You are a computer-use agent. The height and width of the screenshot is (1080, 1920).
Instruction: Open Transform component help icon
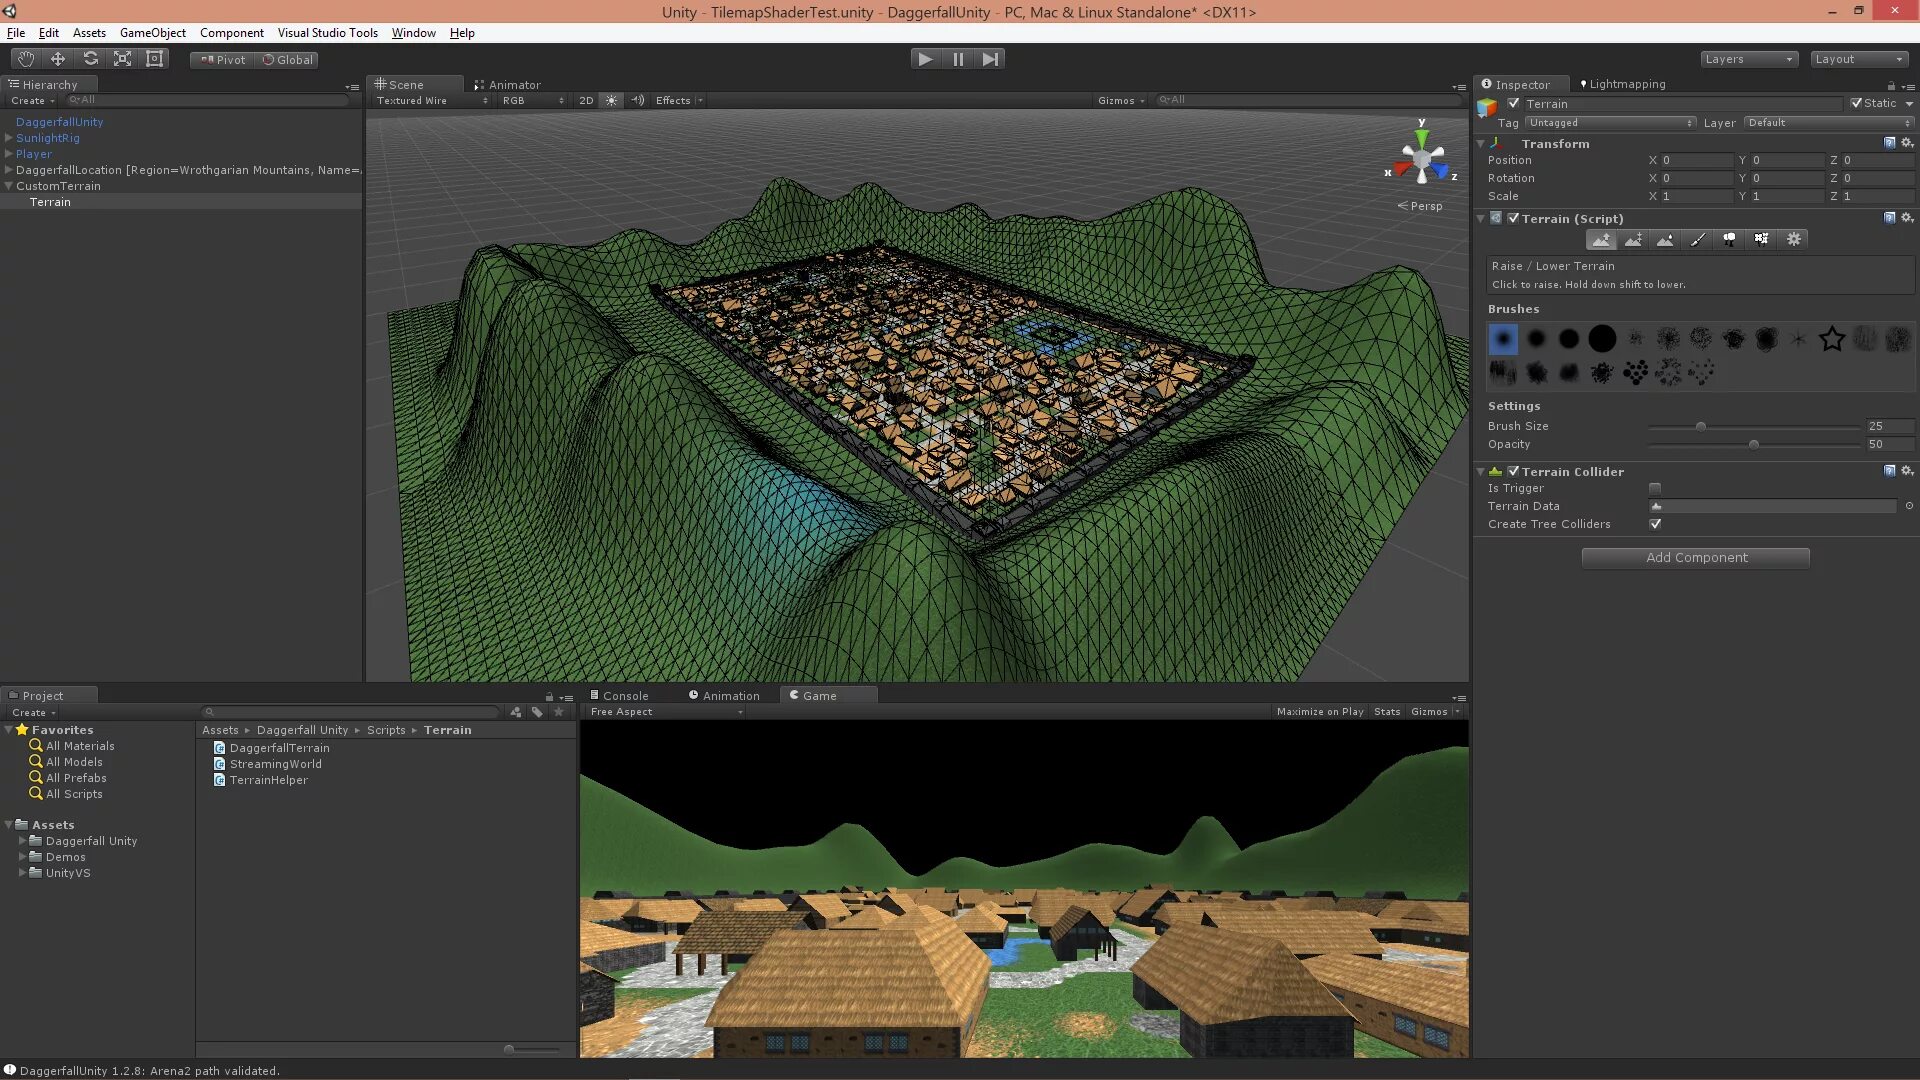tap(1889, 143)
